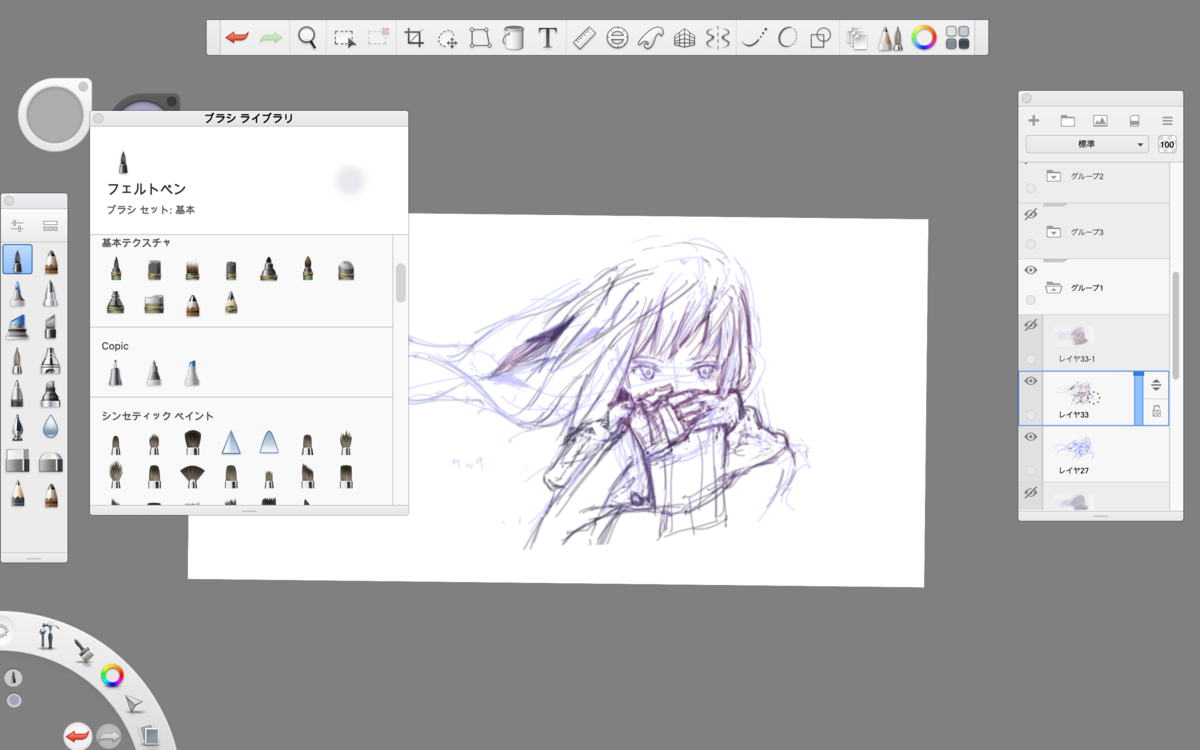
Task: Open the color wheel in corner lagoon
Action: pos(112,676)
